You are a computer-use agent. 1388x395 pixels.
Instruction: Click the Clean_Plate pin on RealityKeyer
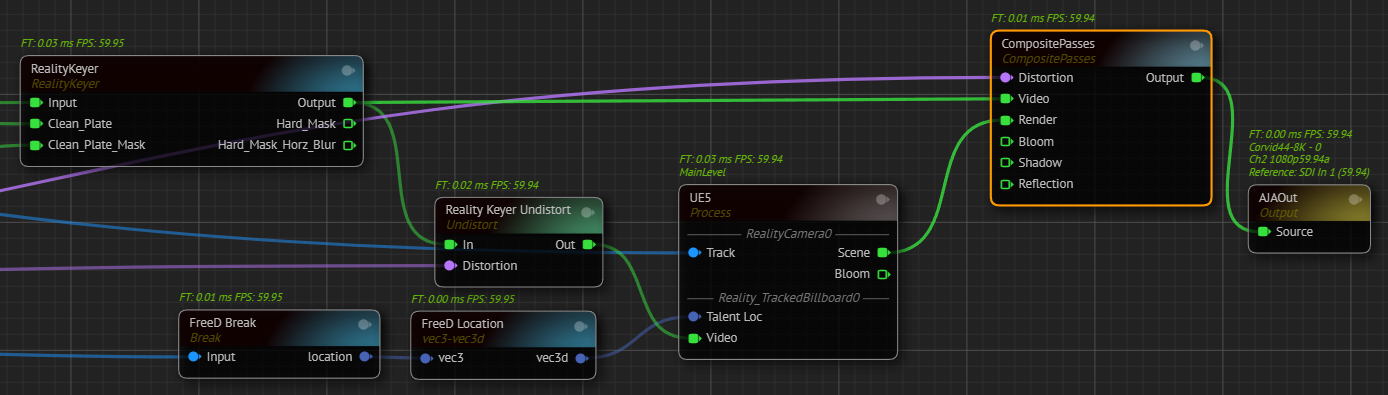pos(36,124)
